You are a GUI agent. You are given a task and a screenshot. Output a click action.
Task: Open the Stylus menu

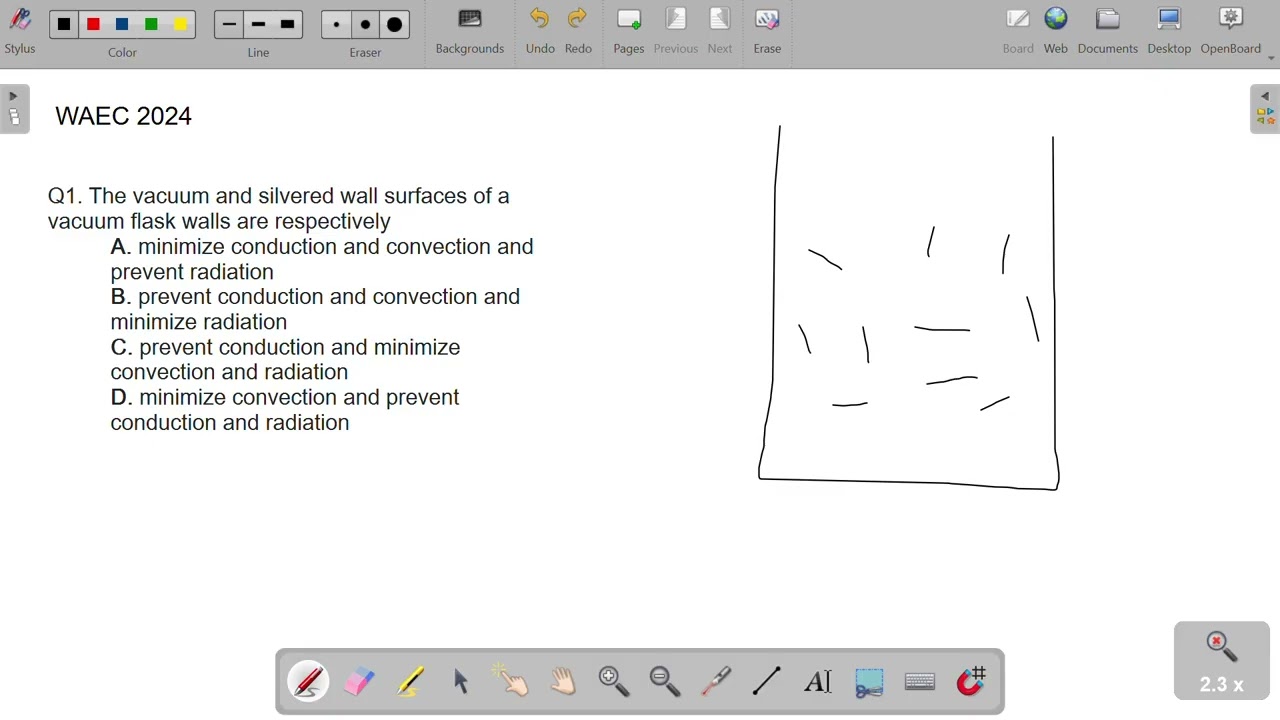20,31
